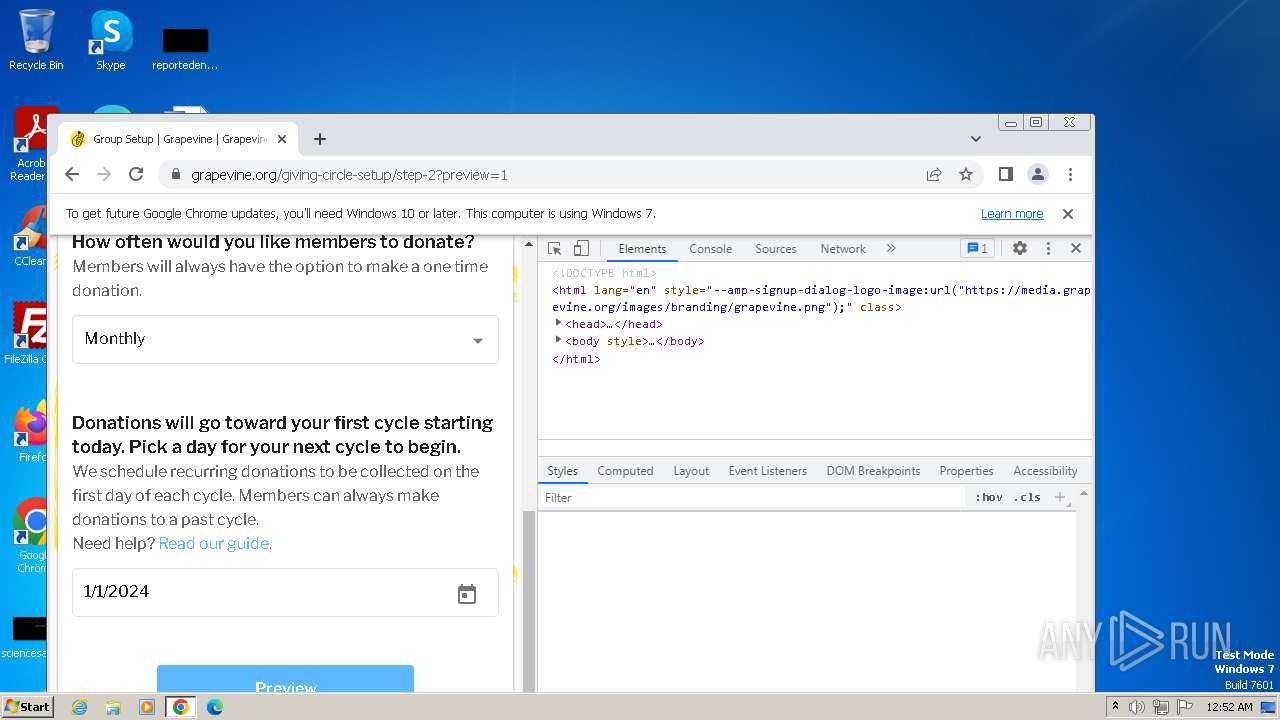Expand the body node in DOM tree

(x=559, y=340)
